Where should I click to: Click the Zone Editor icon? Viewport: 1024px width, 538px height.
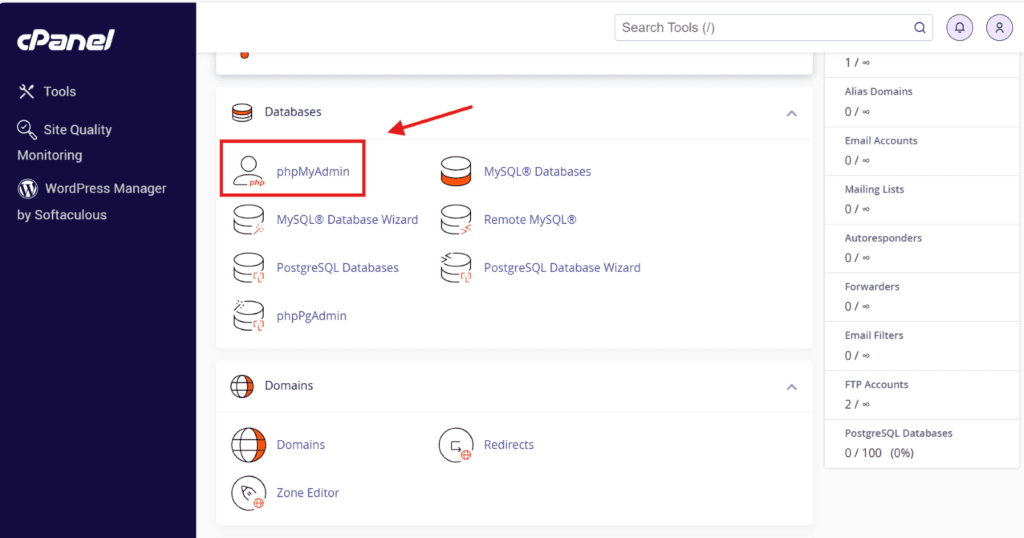click(249, 493)
